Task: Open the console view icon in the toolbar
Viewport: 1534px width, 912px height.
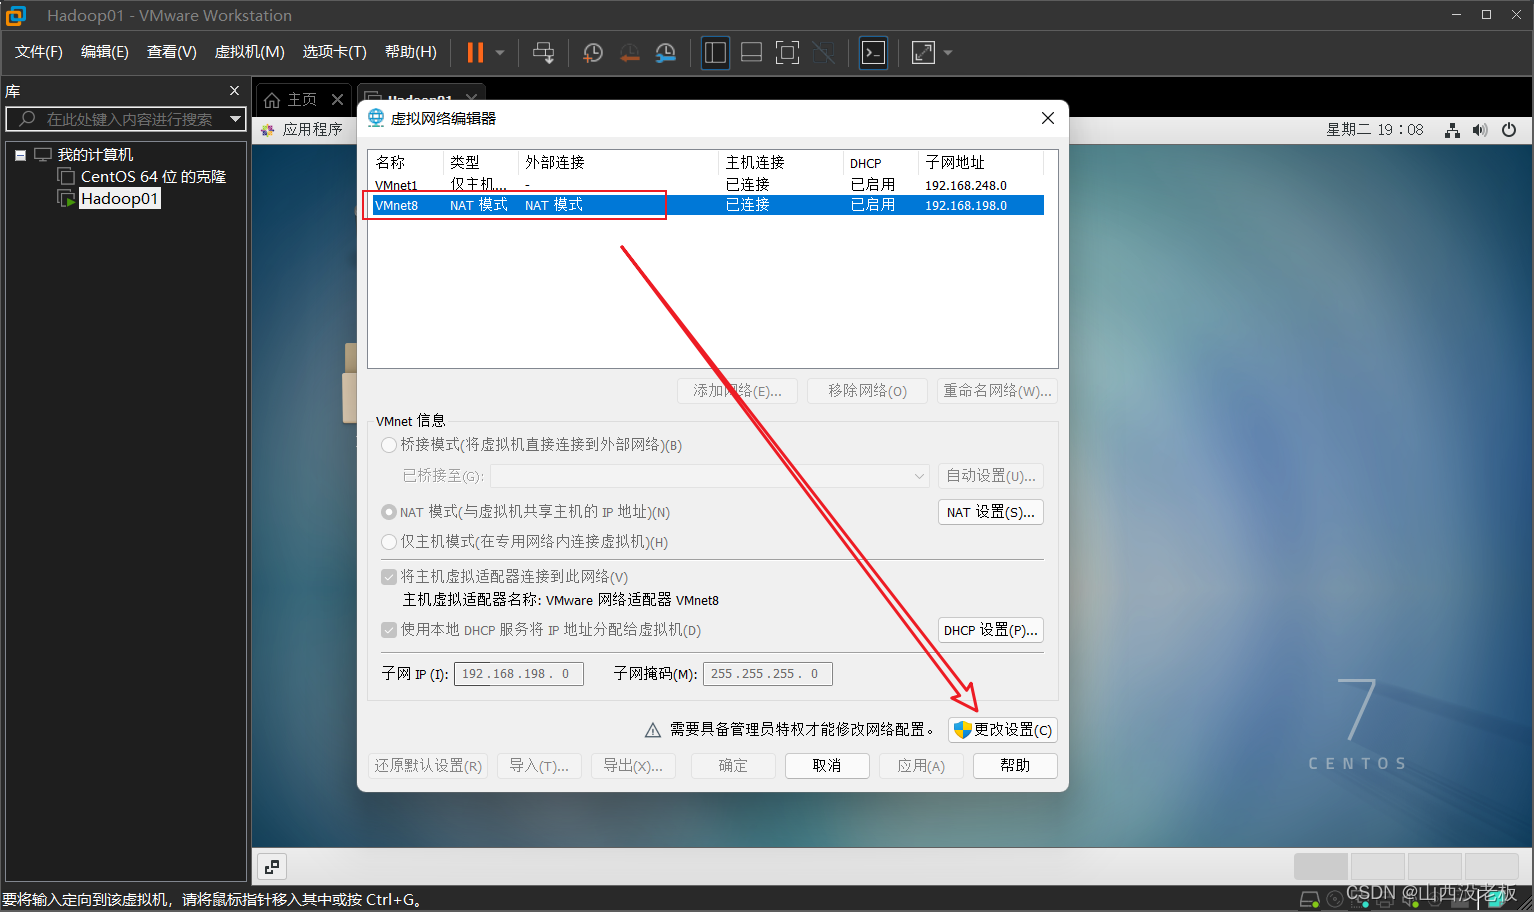Action: 873,52
